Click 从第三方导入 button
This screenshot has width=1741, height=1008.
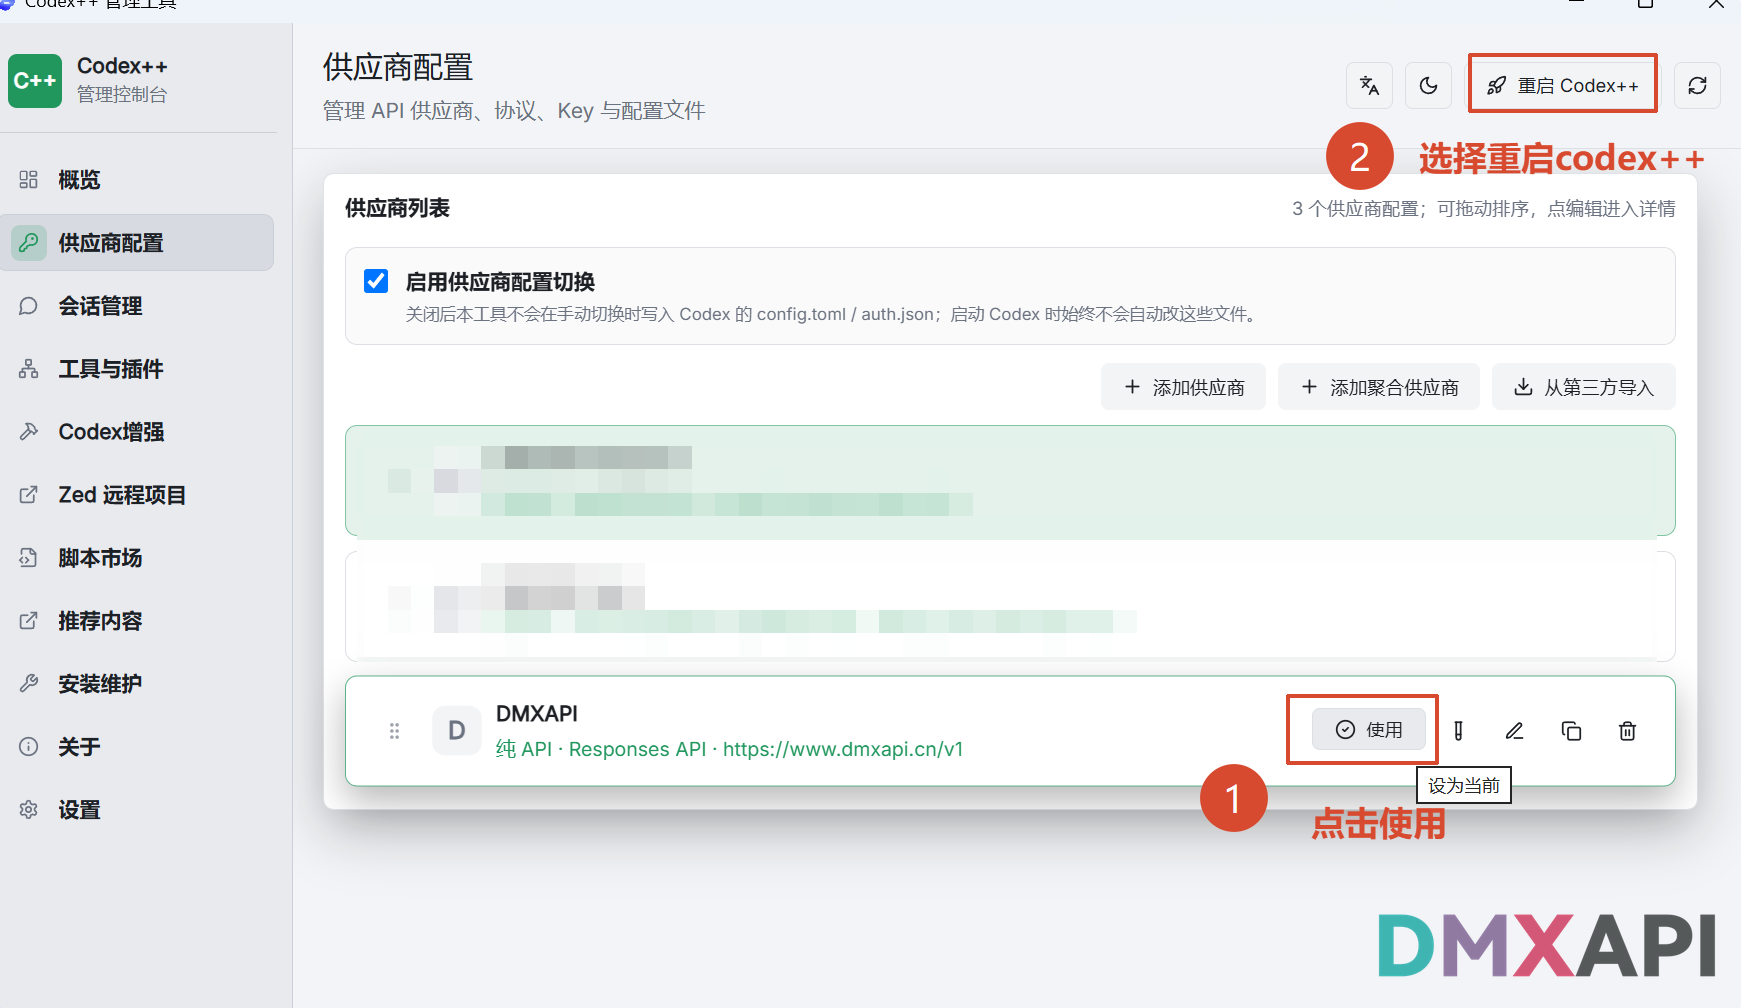point(1584,387)
